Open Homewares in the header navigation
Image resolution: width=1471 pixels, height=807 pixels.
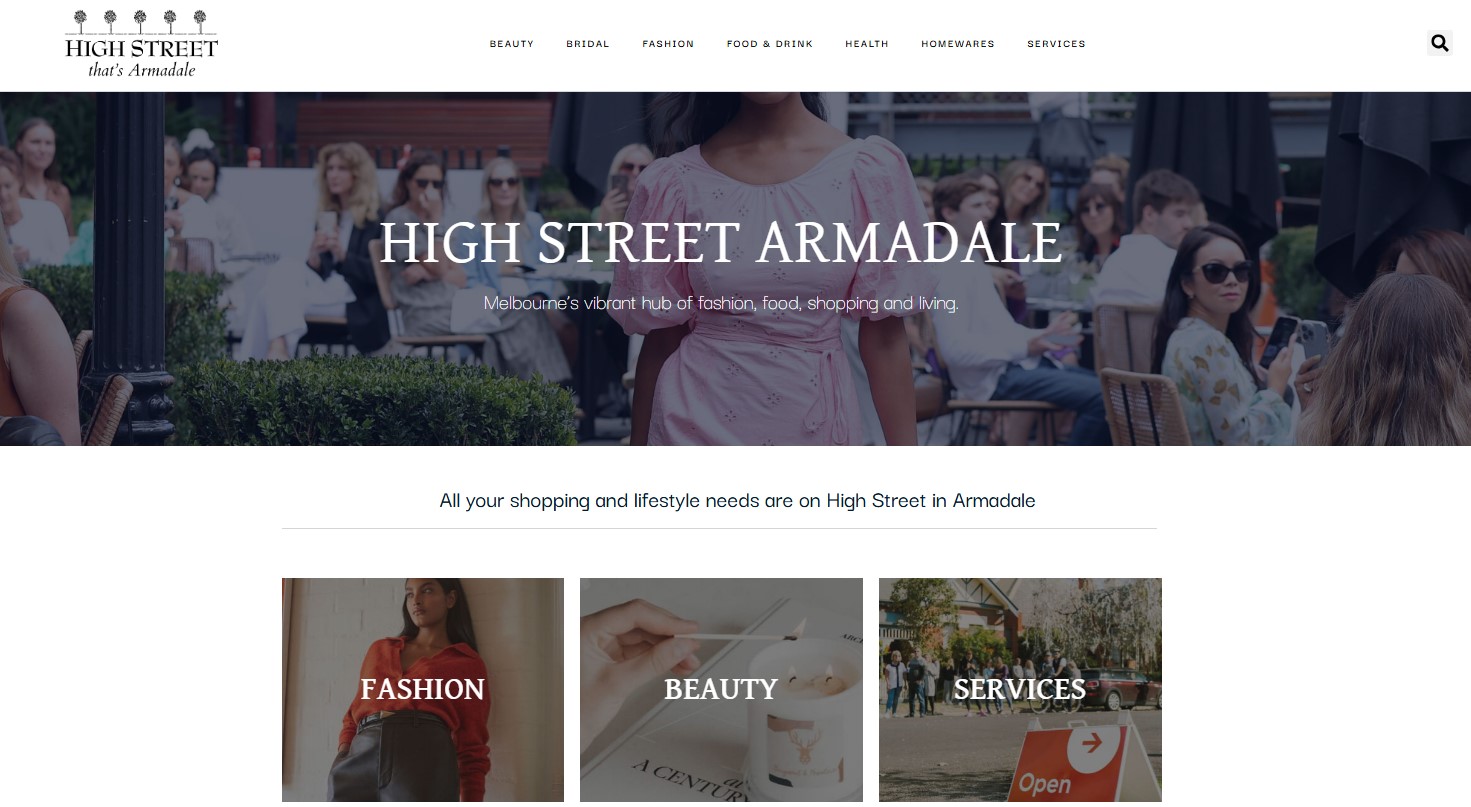pos(958,44)
